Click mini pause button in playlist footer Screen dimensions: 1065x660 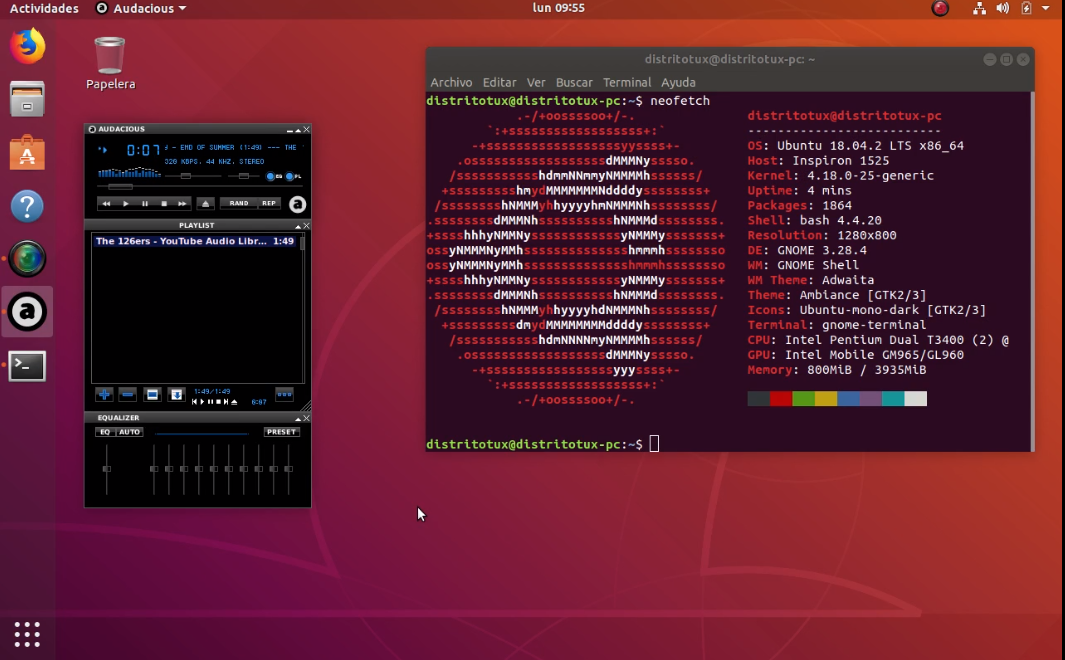click(x=210, y=402)
